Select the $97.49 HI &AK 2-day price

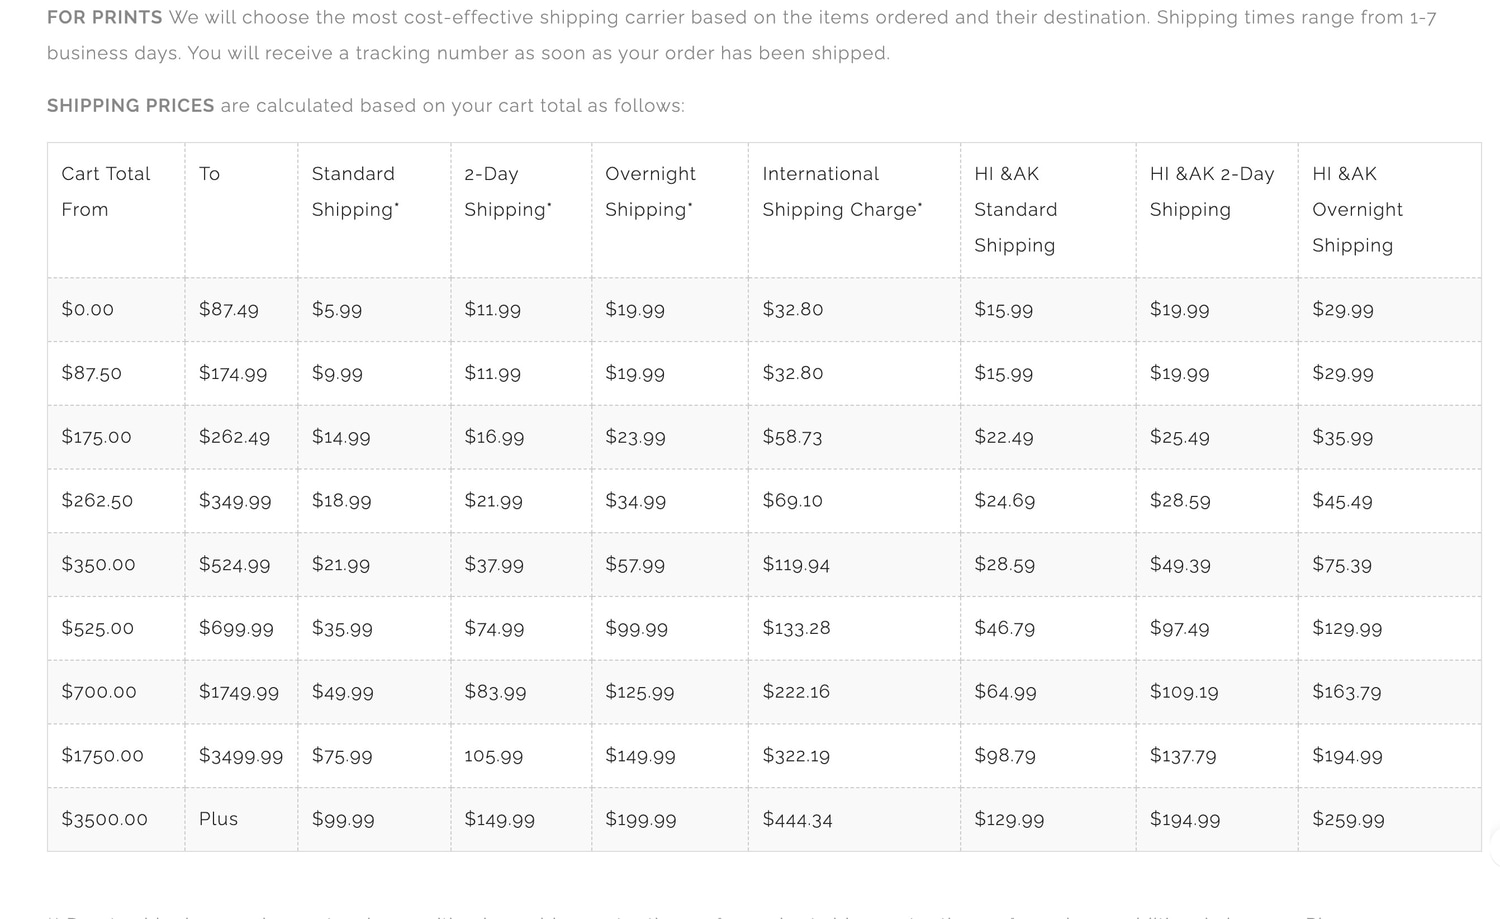1179,629
